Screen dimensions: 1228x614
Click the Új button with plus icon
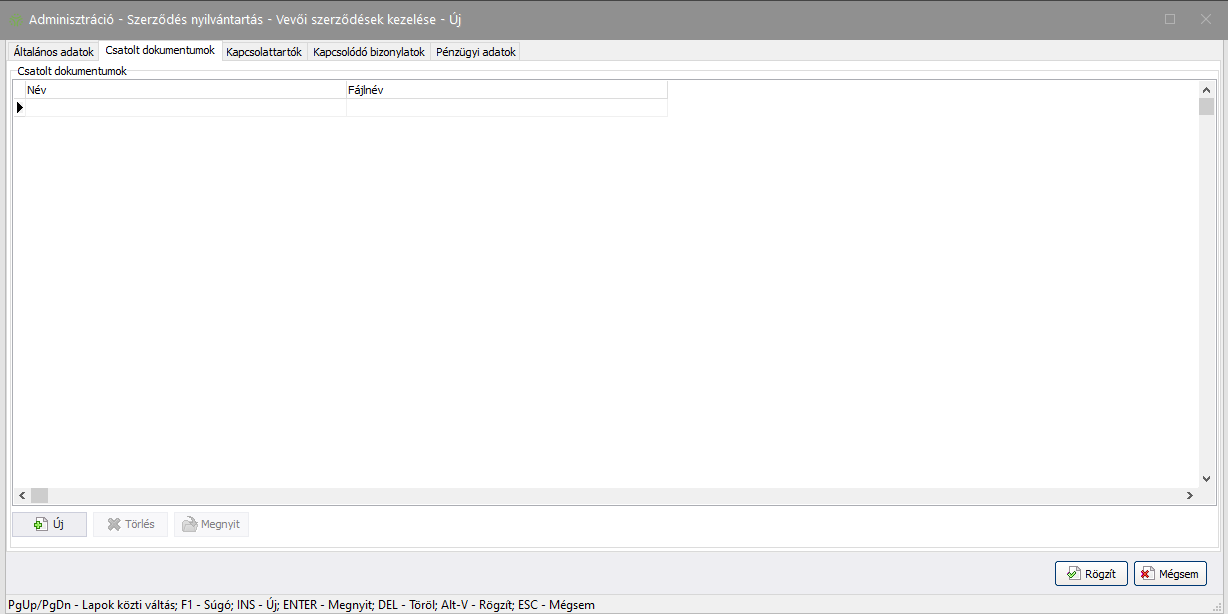click(x=49, y=524)
